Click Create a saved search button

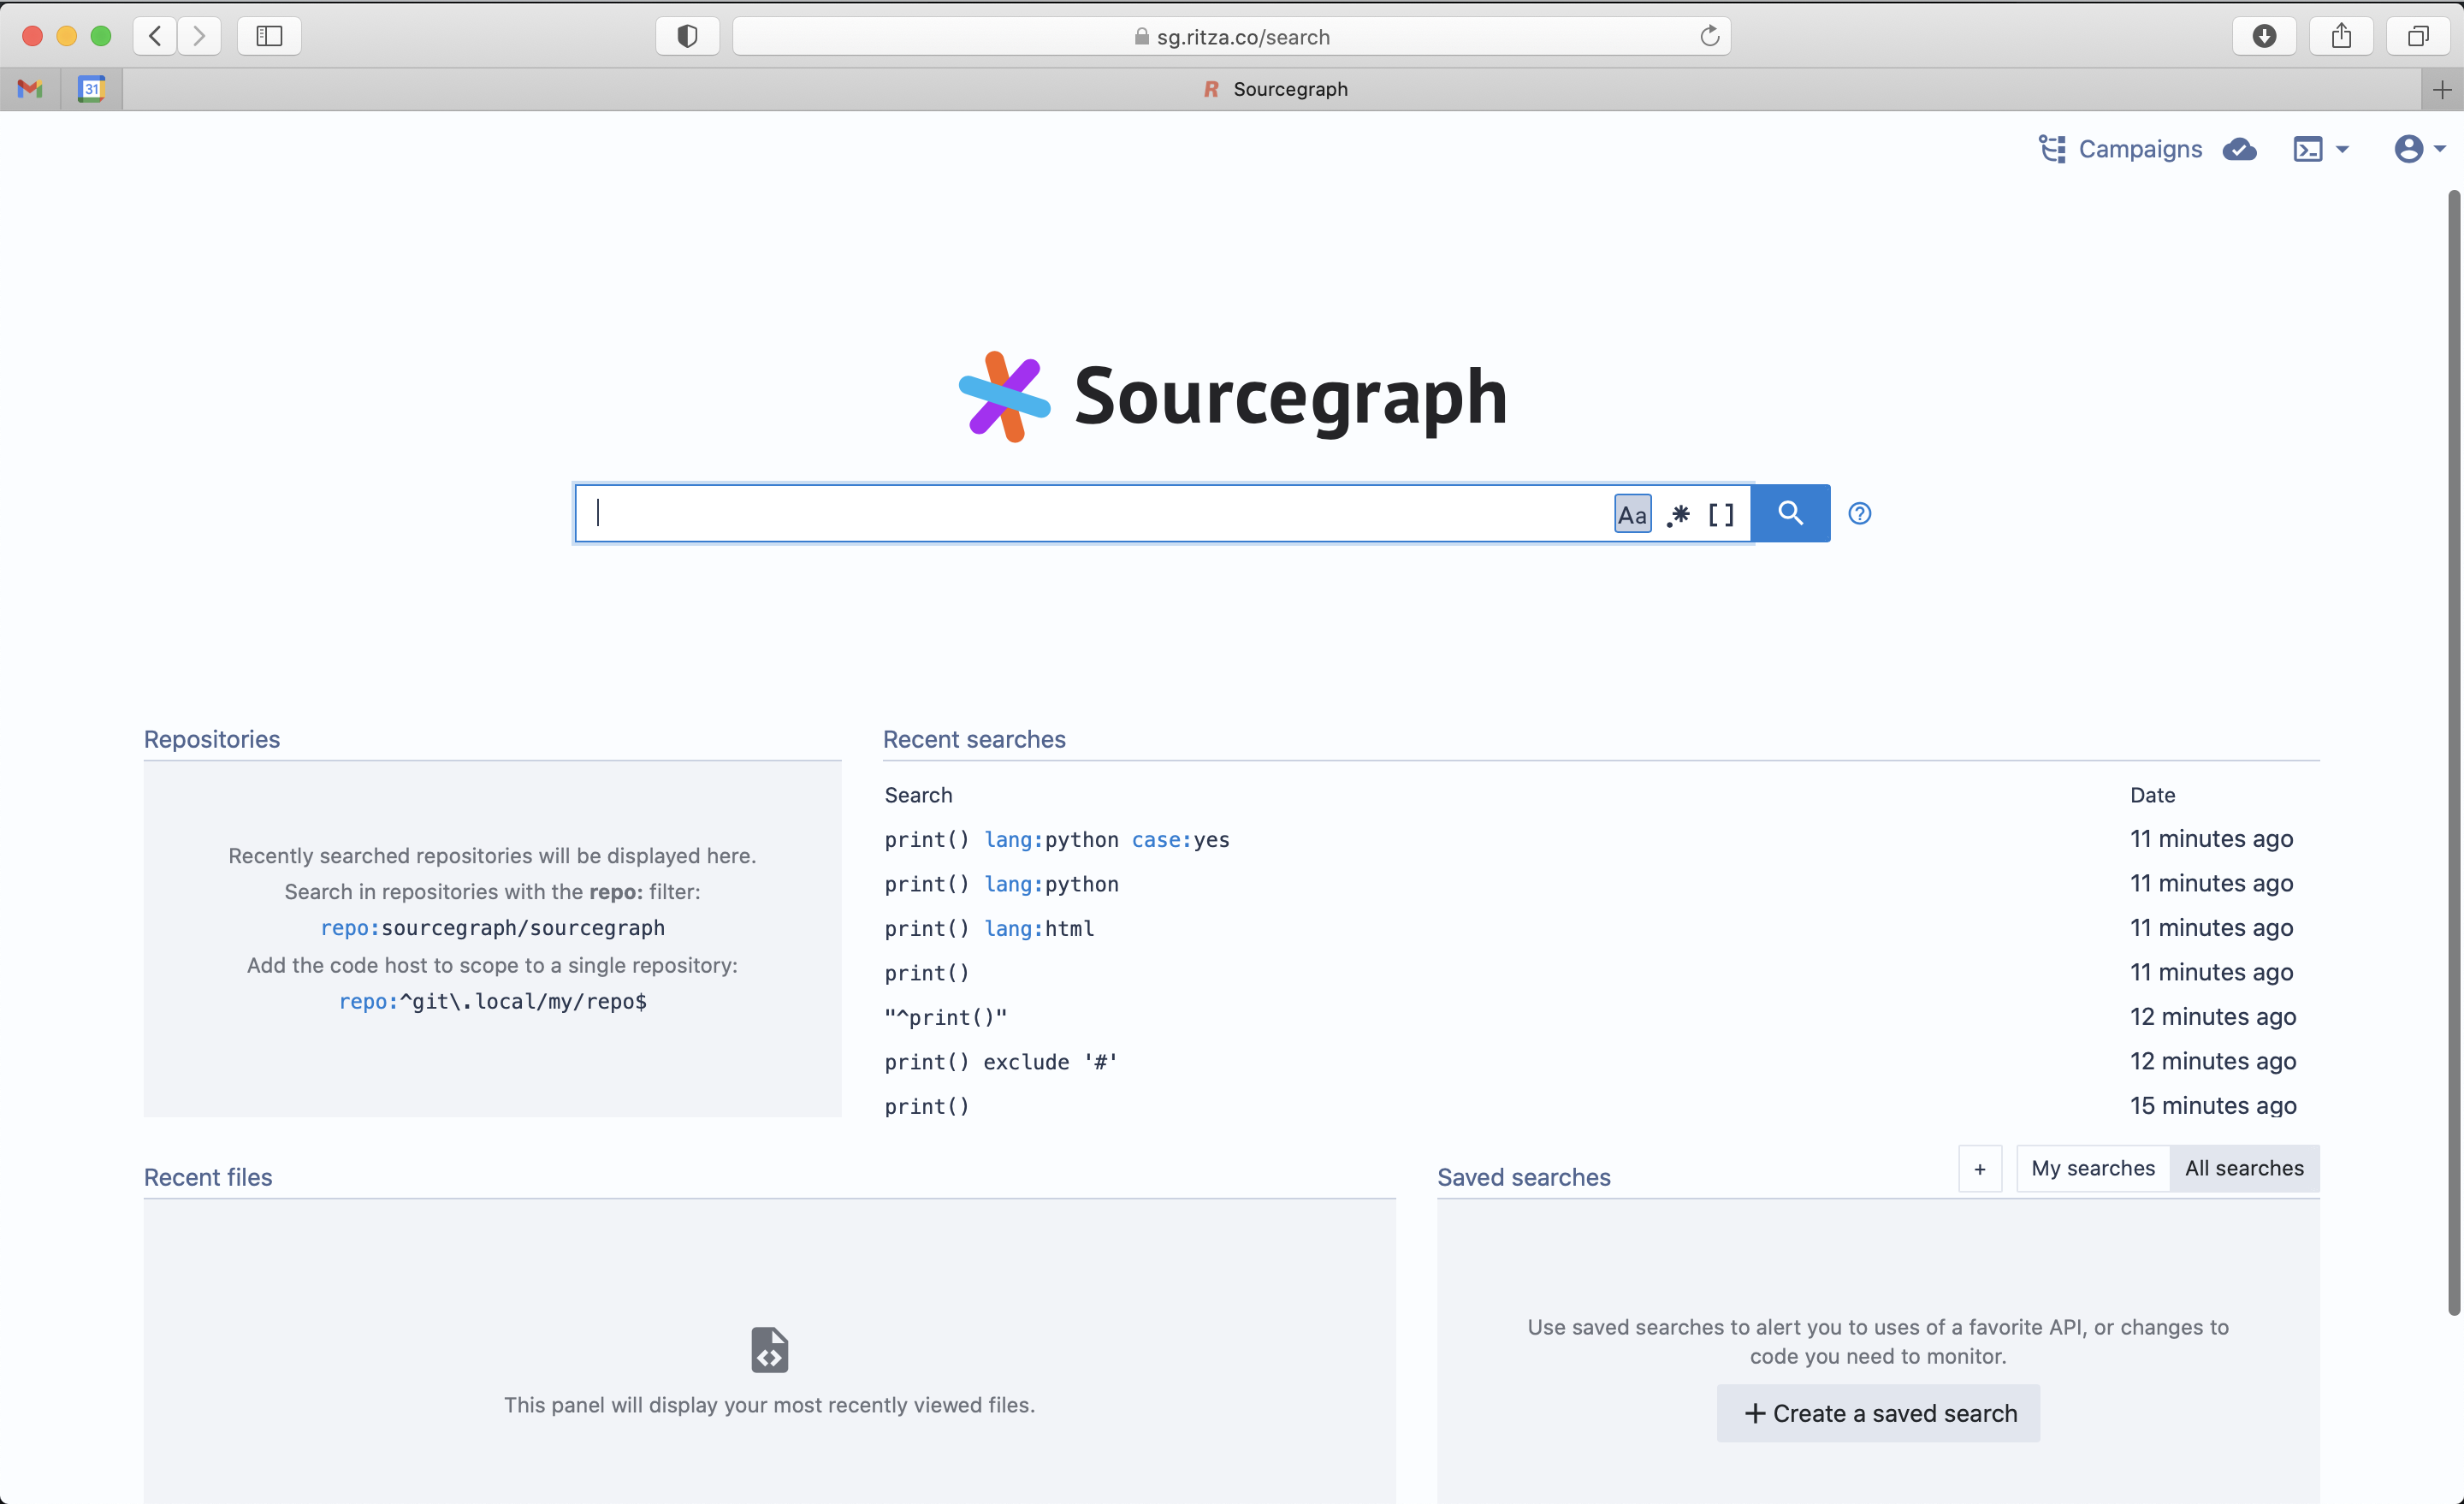click(x=1878, y=1413)
